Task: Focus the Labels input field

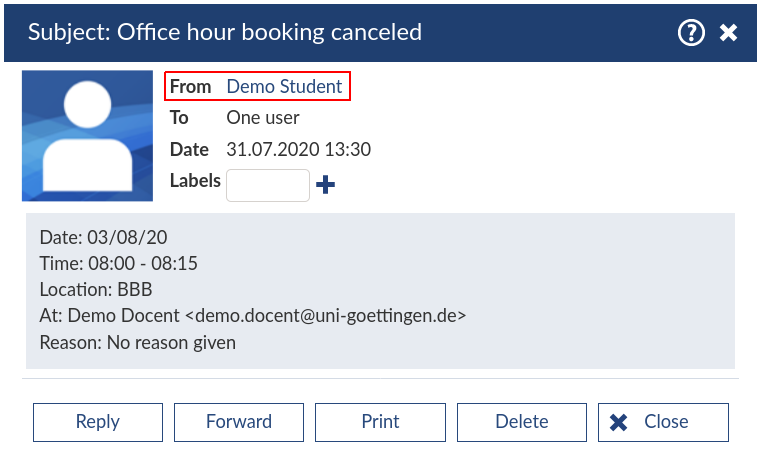Action: click(268, 185)
